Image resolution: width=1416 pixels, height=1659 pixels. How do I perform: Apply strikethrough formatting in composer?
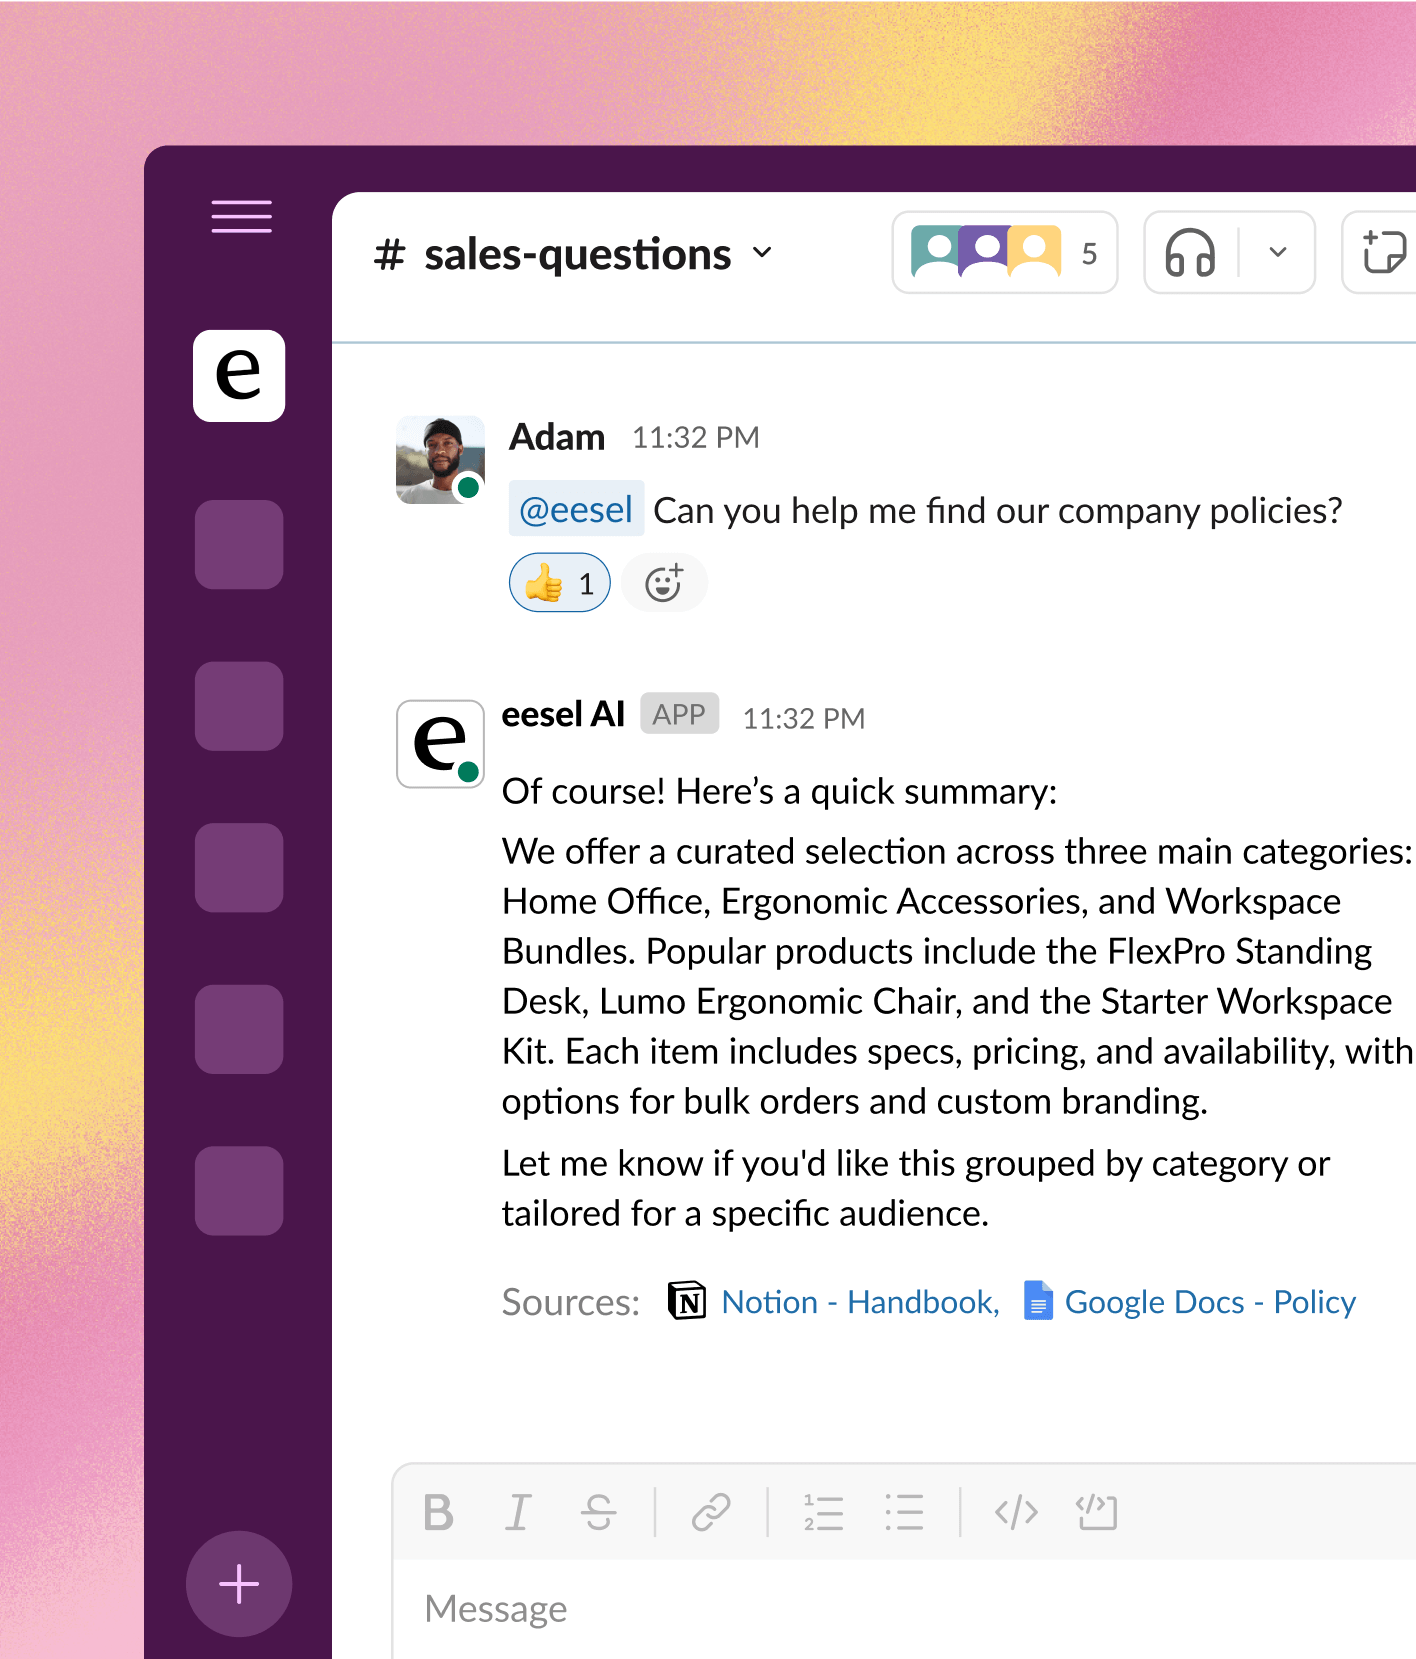pos(599,1512)
